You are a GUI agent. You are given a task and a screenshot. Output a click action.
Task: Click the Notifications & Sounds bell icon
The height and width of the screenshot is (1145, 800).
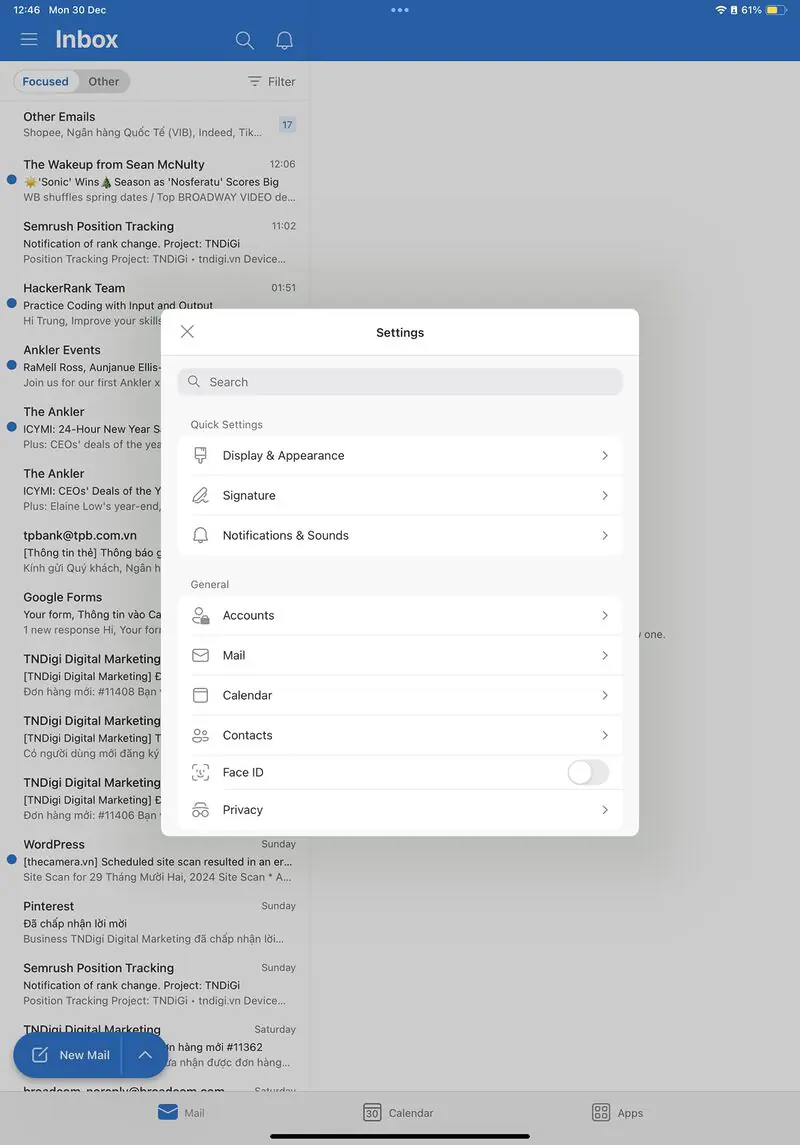click(200, 535)
